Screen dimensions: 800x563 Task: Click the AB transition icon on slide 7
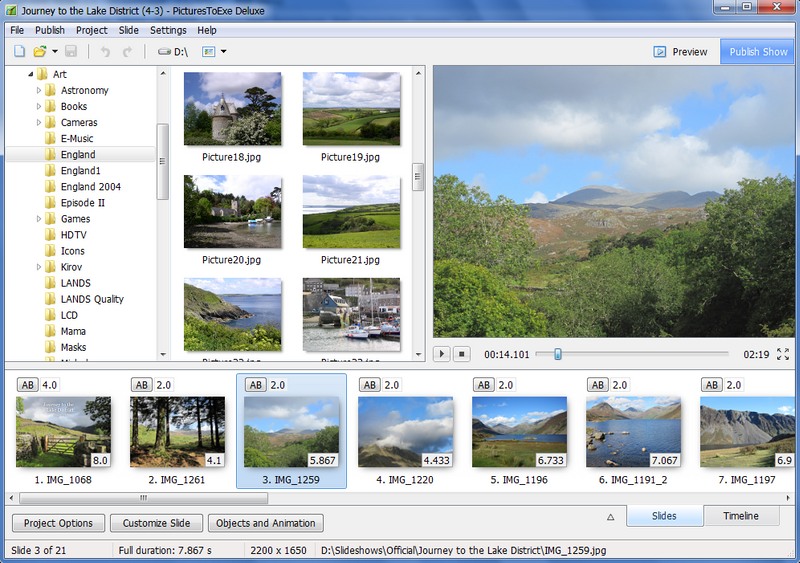tap(712, 385)
